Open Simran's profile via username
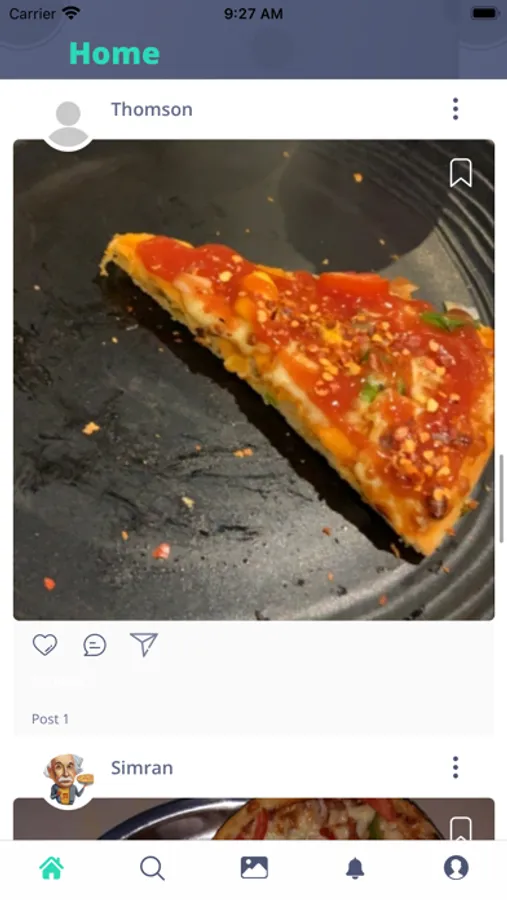507x900 pixels. click(x=142, y=767)
